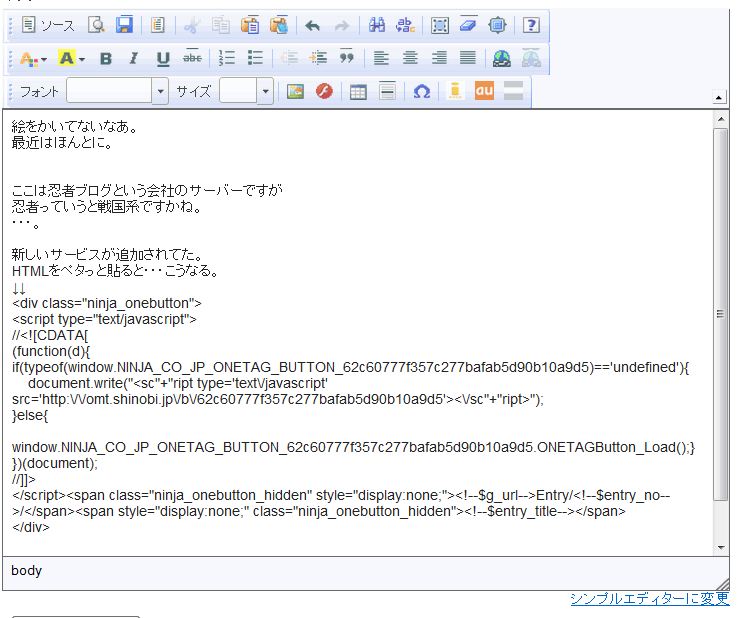Open the preview (magnifier page) icon
Screen dimensions: 739x618
click(96, 25)
